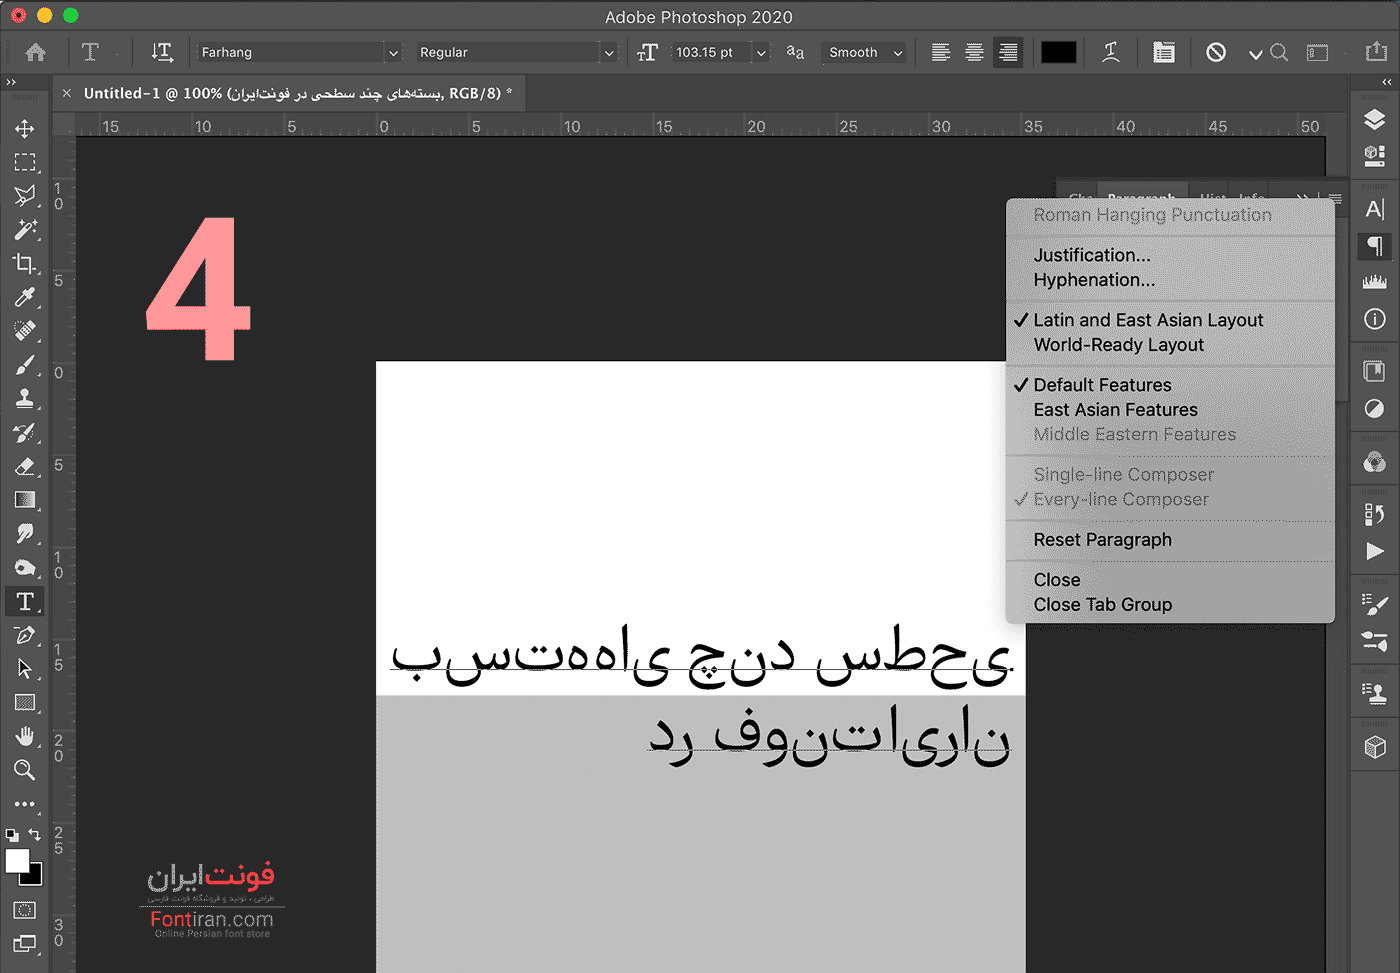Open the Farhang font family dropdown
This screenshot has height=973, width=1400.
pyautogui.click(x=393, y=53)
